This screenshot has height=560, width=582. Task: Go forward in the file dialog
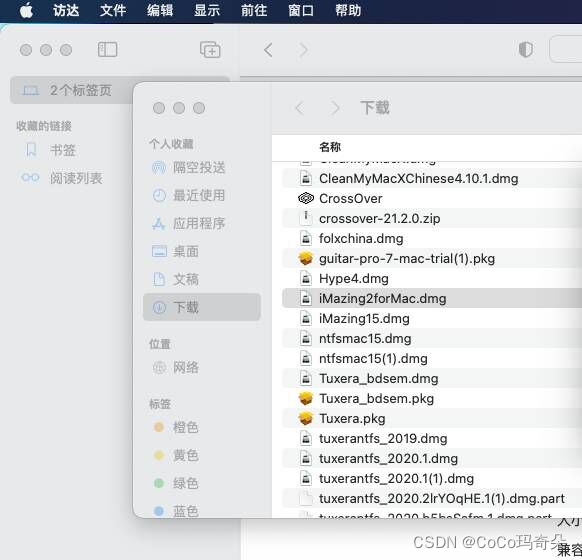(x=335, y=108)
